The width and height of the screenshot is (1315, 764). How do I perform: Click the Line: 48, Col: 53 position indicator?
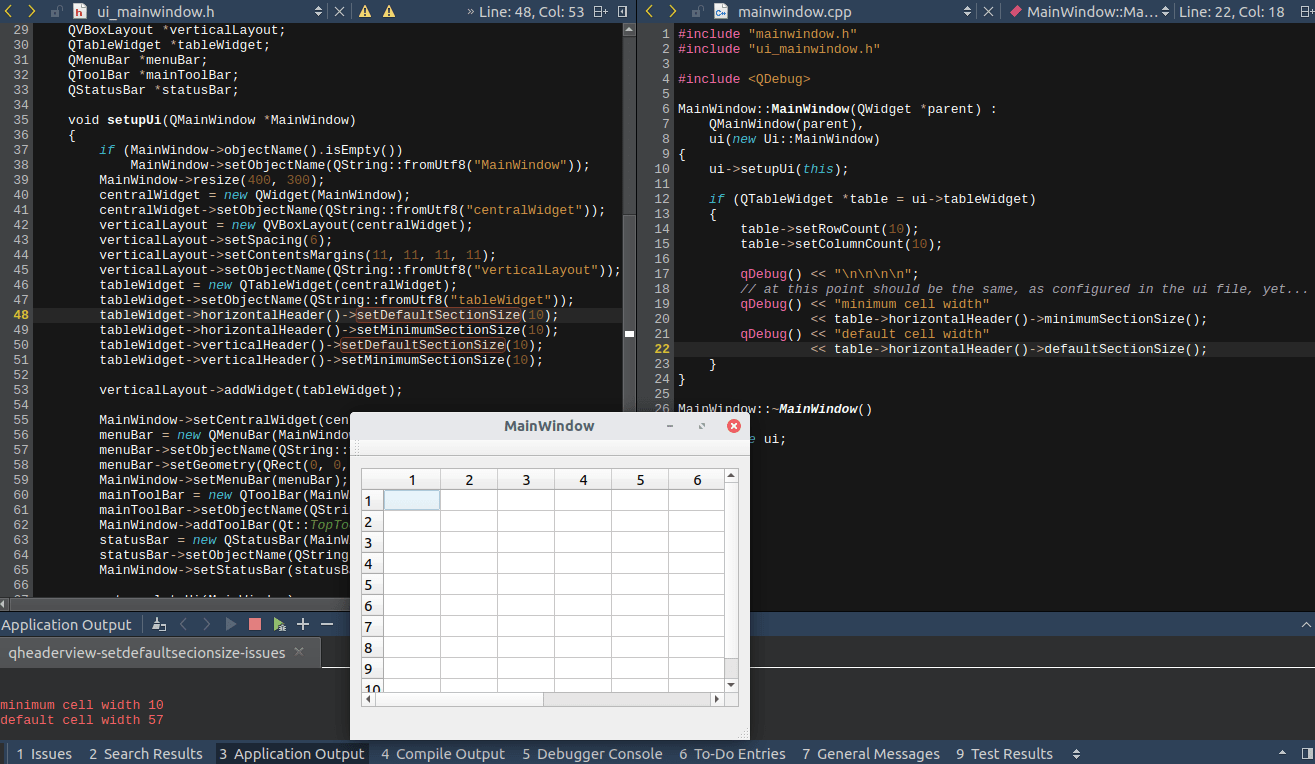(534, 11)
